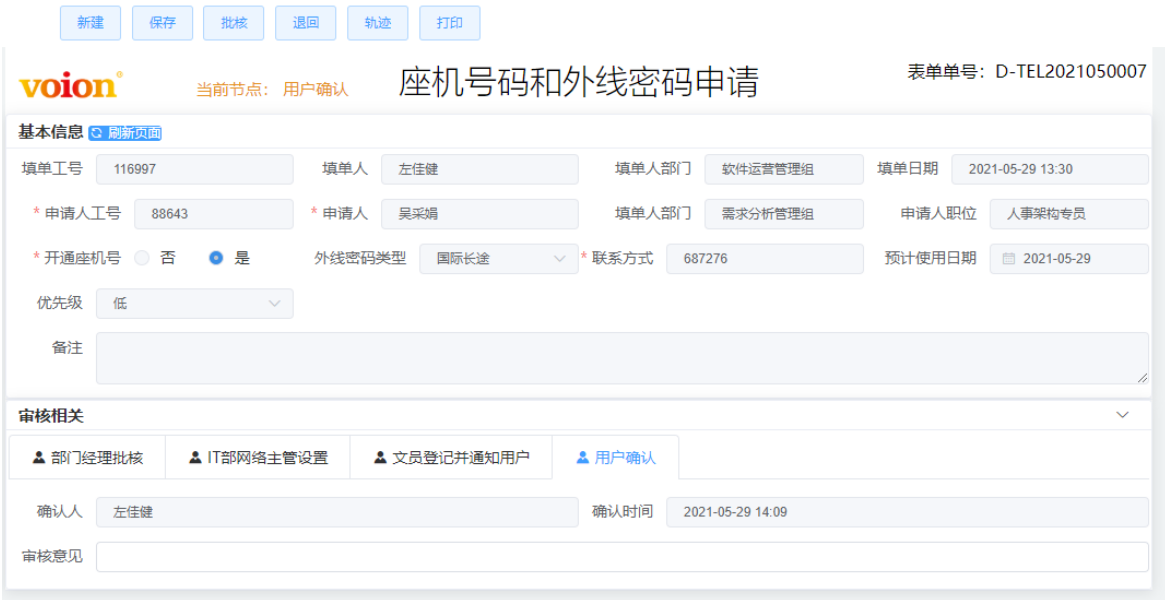1165x600 pixels.
Task: Click the 申请人工号 field 88643
Action: pos(214,214)
